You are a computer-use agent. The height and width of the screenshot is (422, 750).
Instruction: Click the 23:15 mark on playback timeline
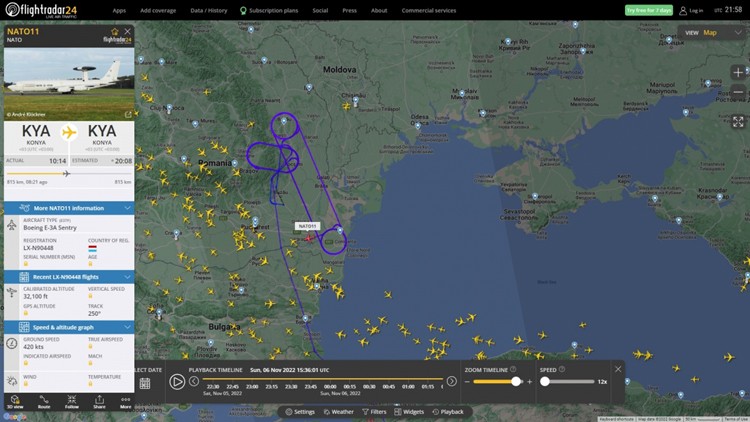271,387
